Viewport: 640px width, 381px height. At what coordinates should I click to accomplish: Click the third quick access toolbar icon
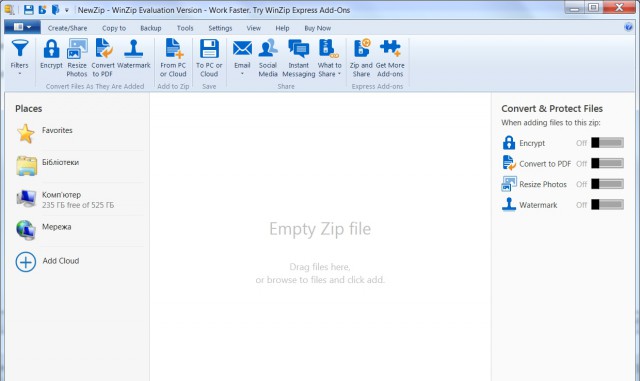point(56,9)
